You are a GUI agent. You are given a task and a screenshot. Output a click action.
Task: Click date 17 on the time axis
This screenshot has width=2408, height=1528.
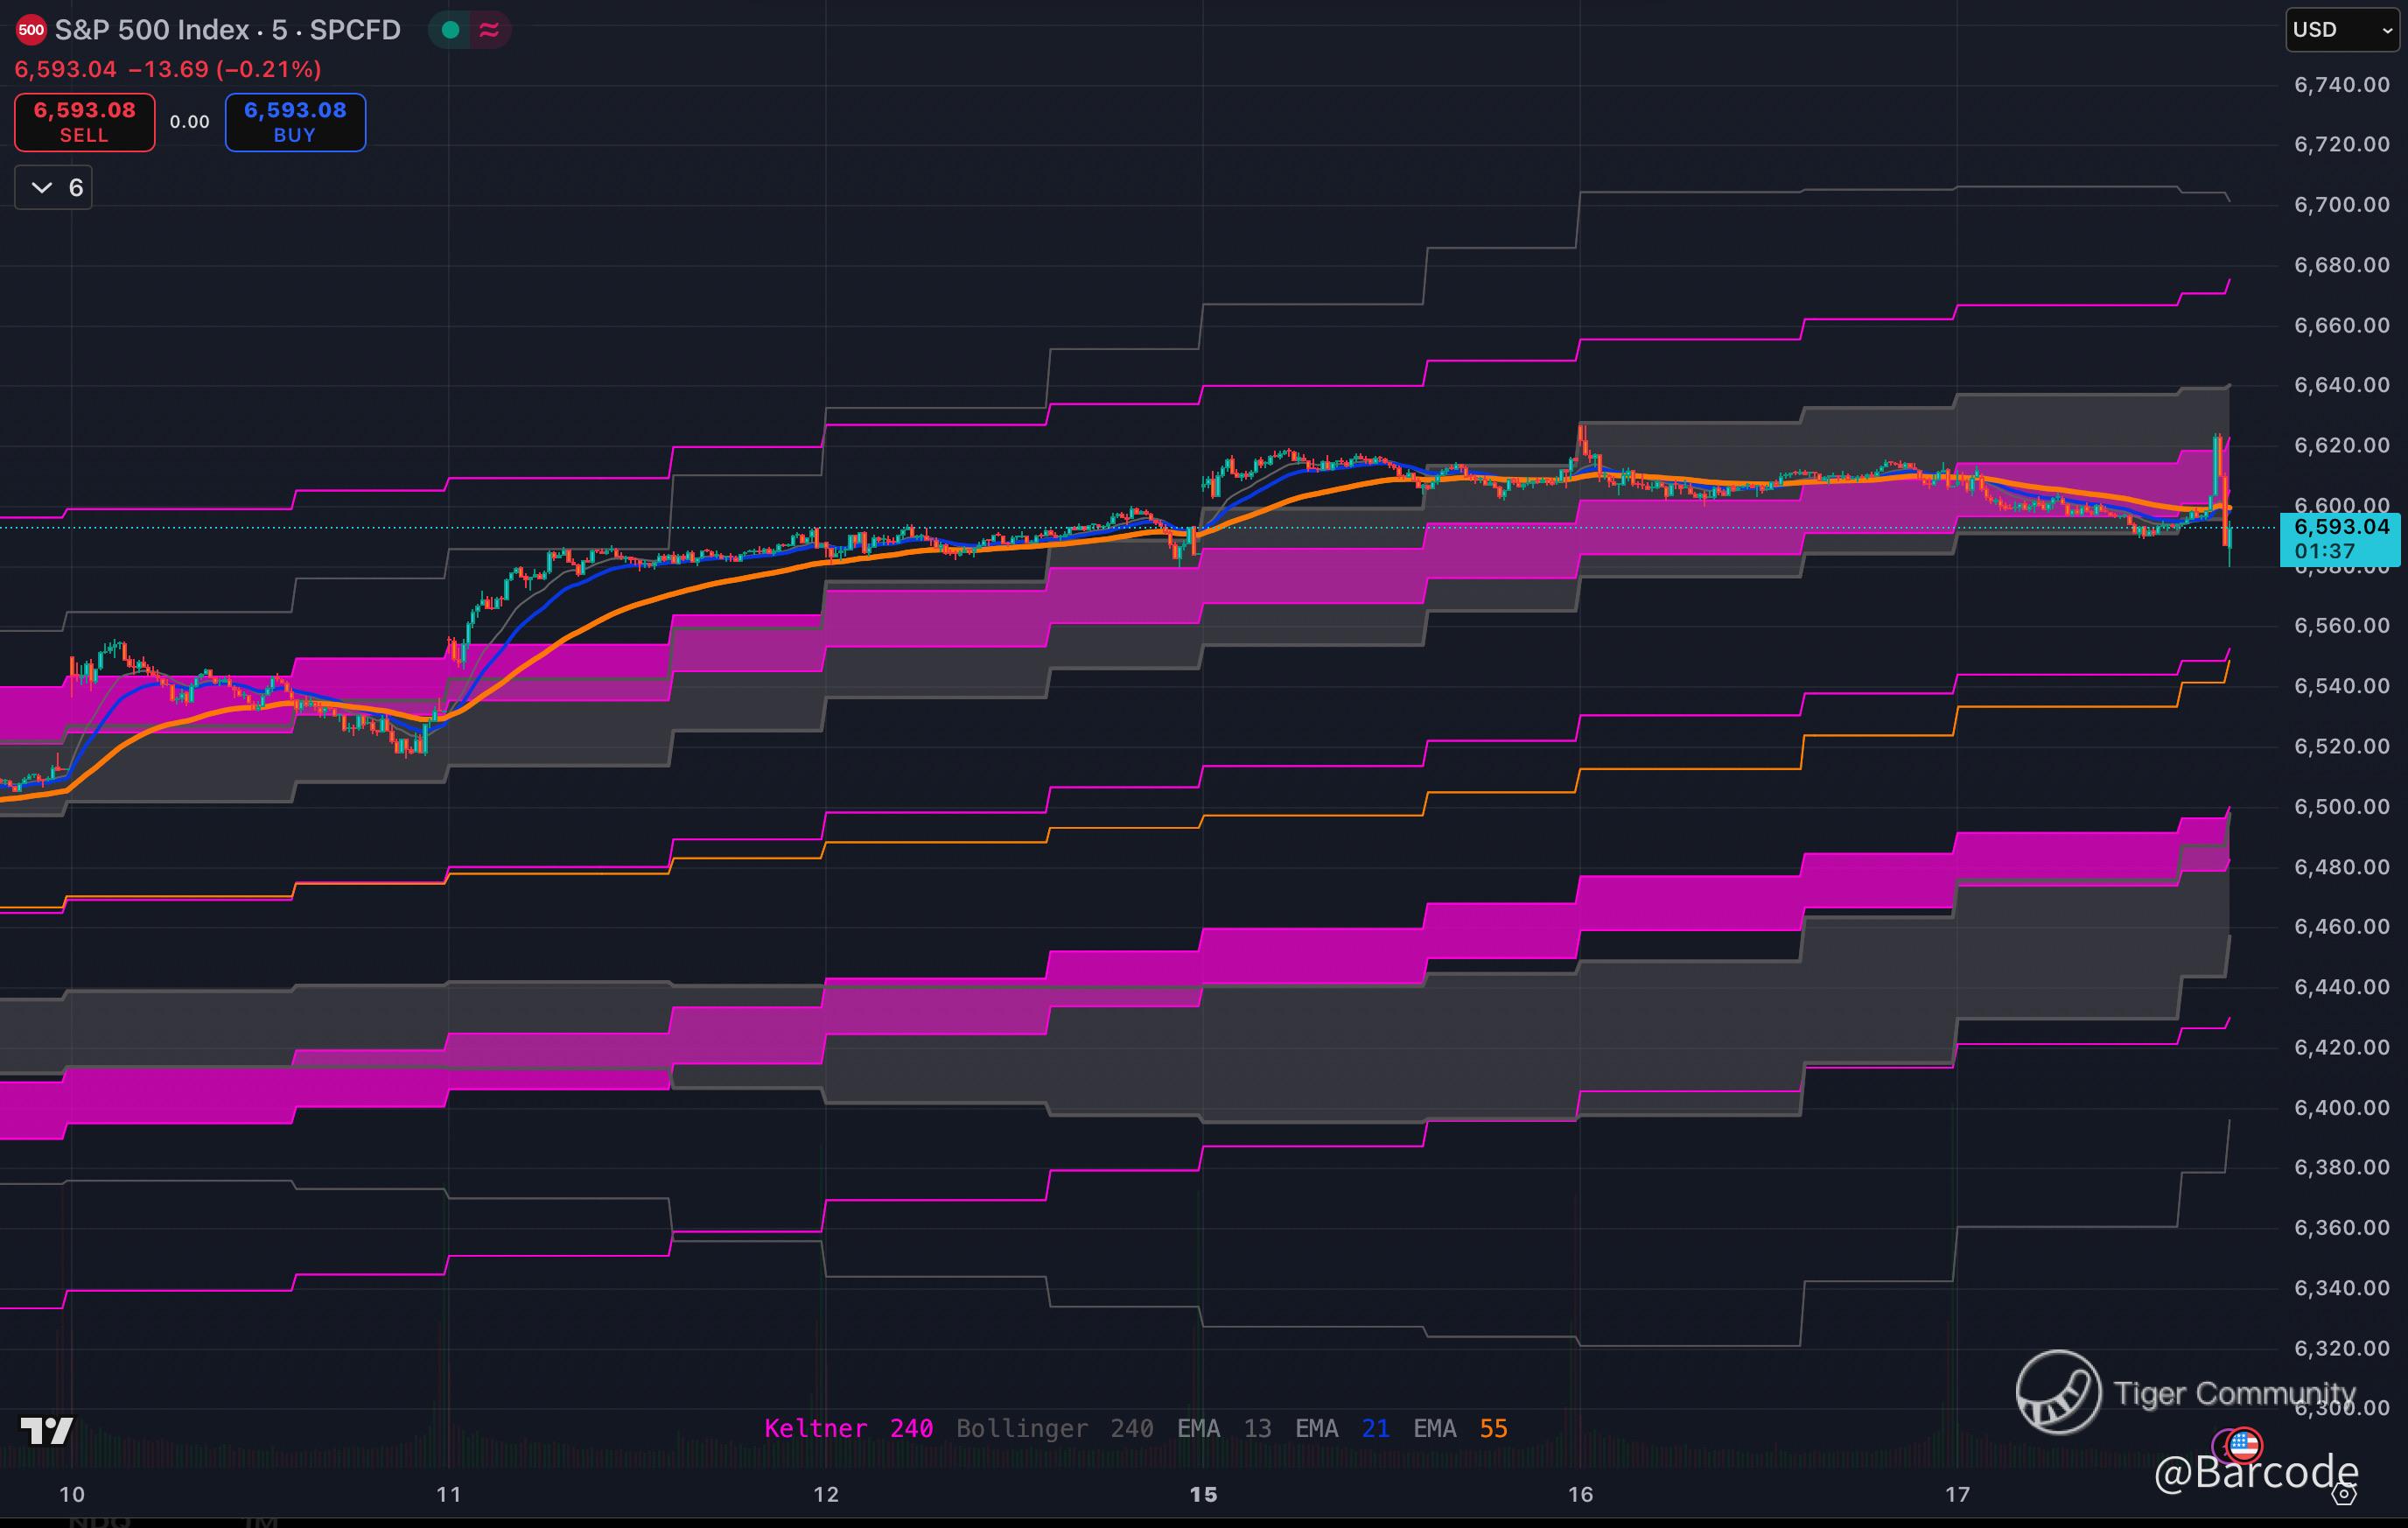point(1957,1494)
